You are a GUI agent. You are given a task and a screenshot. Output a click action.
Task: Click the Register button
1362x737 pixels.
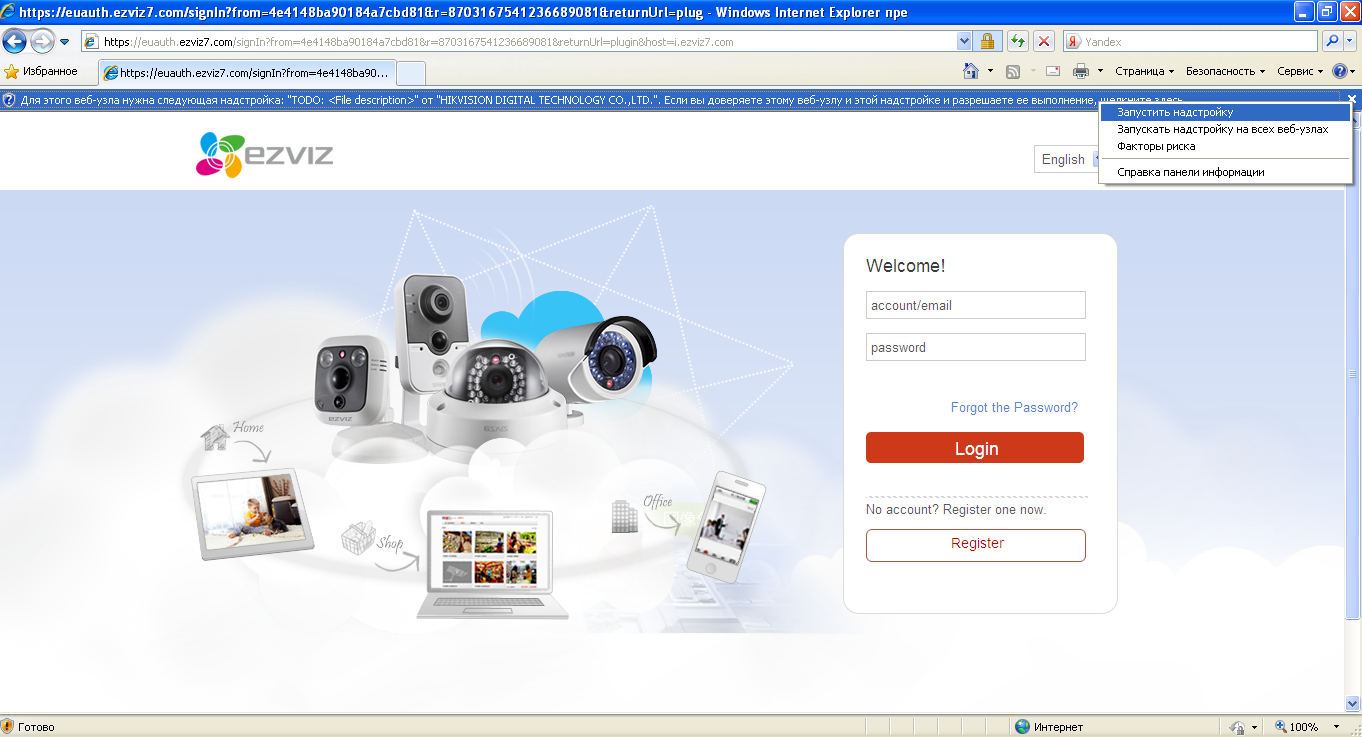click(976, 545)
